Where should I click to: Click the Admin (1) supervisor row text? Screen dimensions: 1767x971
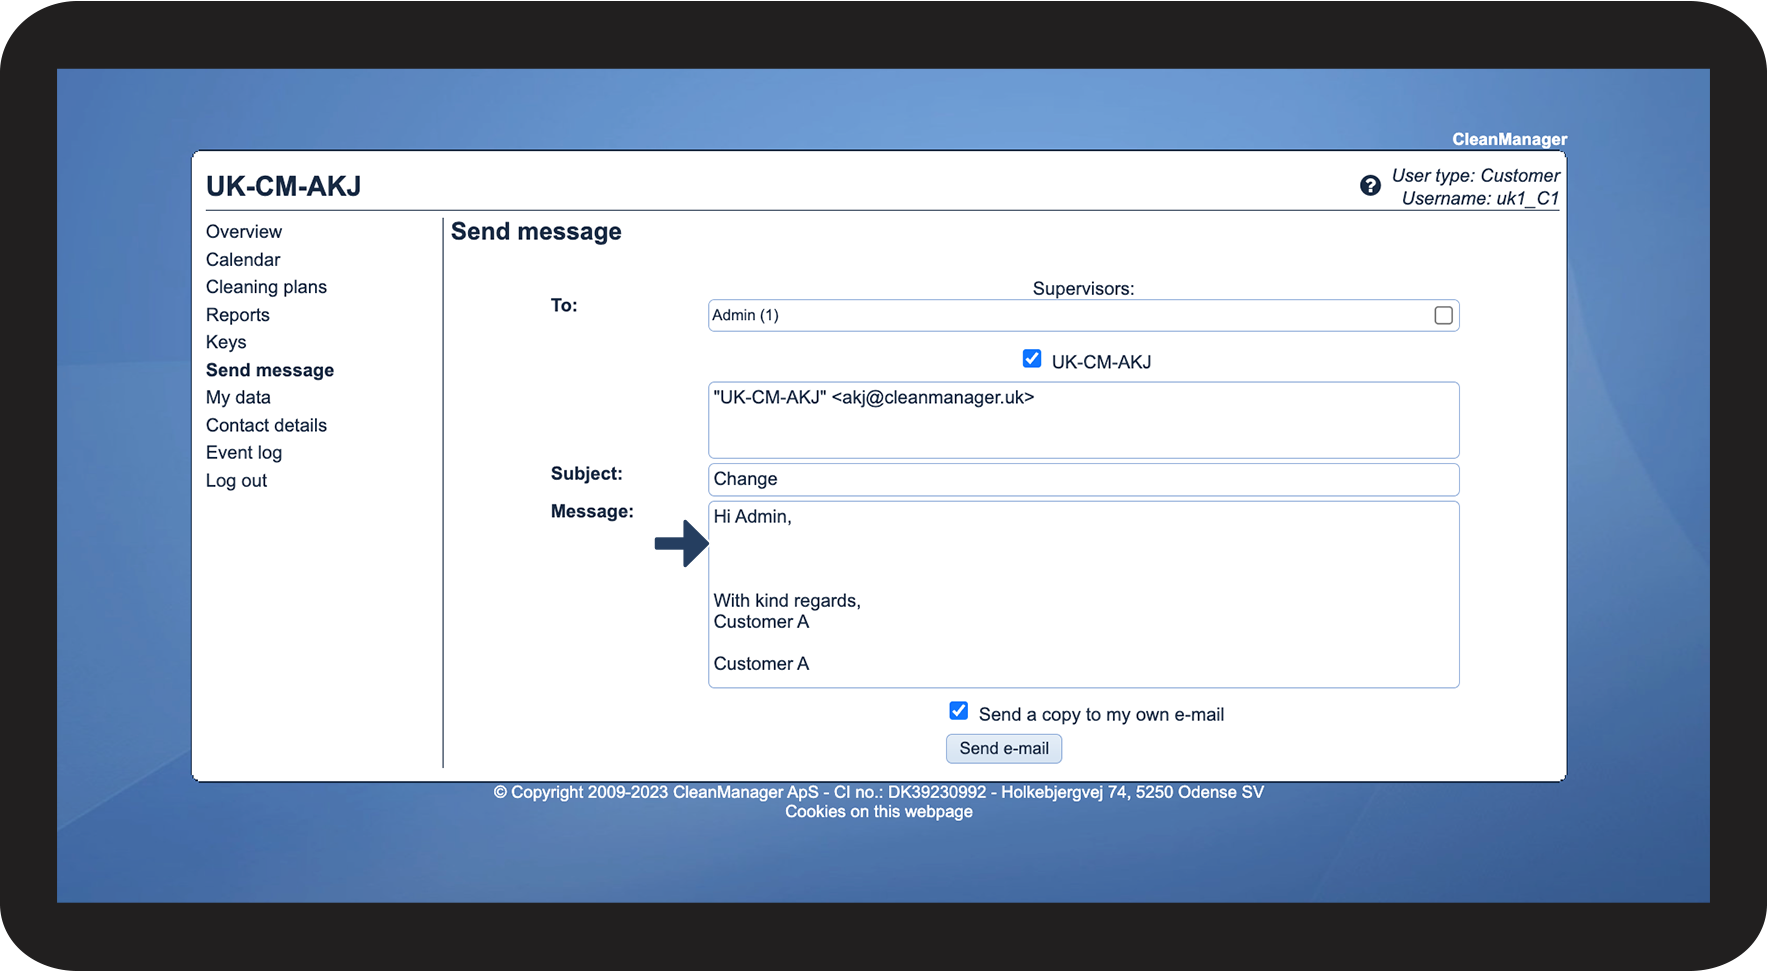pos(745,315)
